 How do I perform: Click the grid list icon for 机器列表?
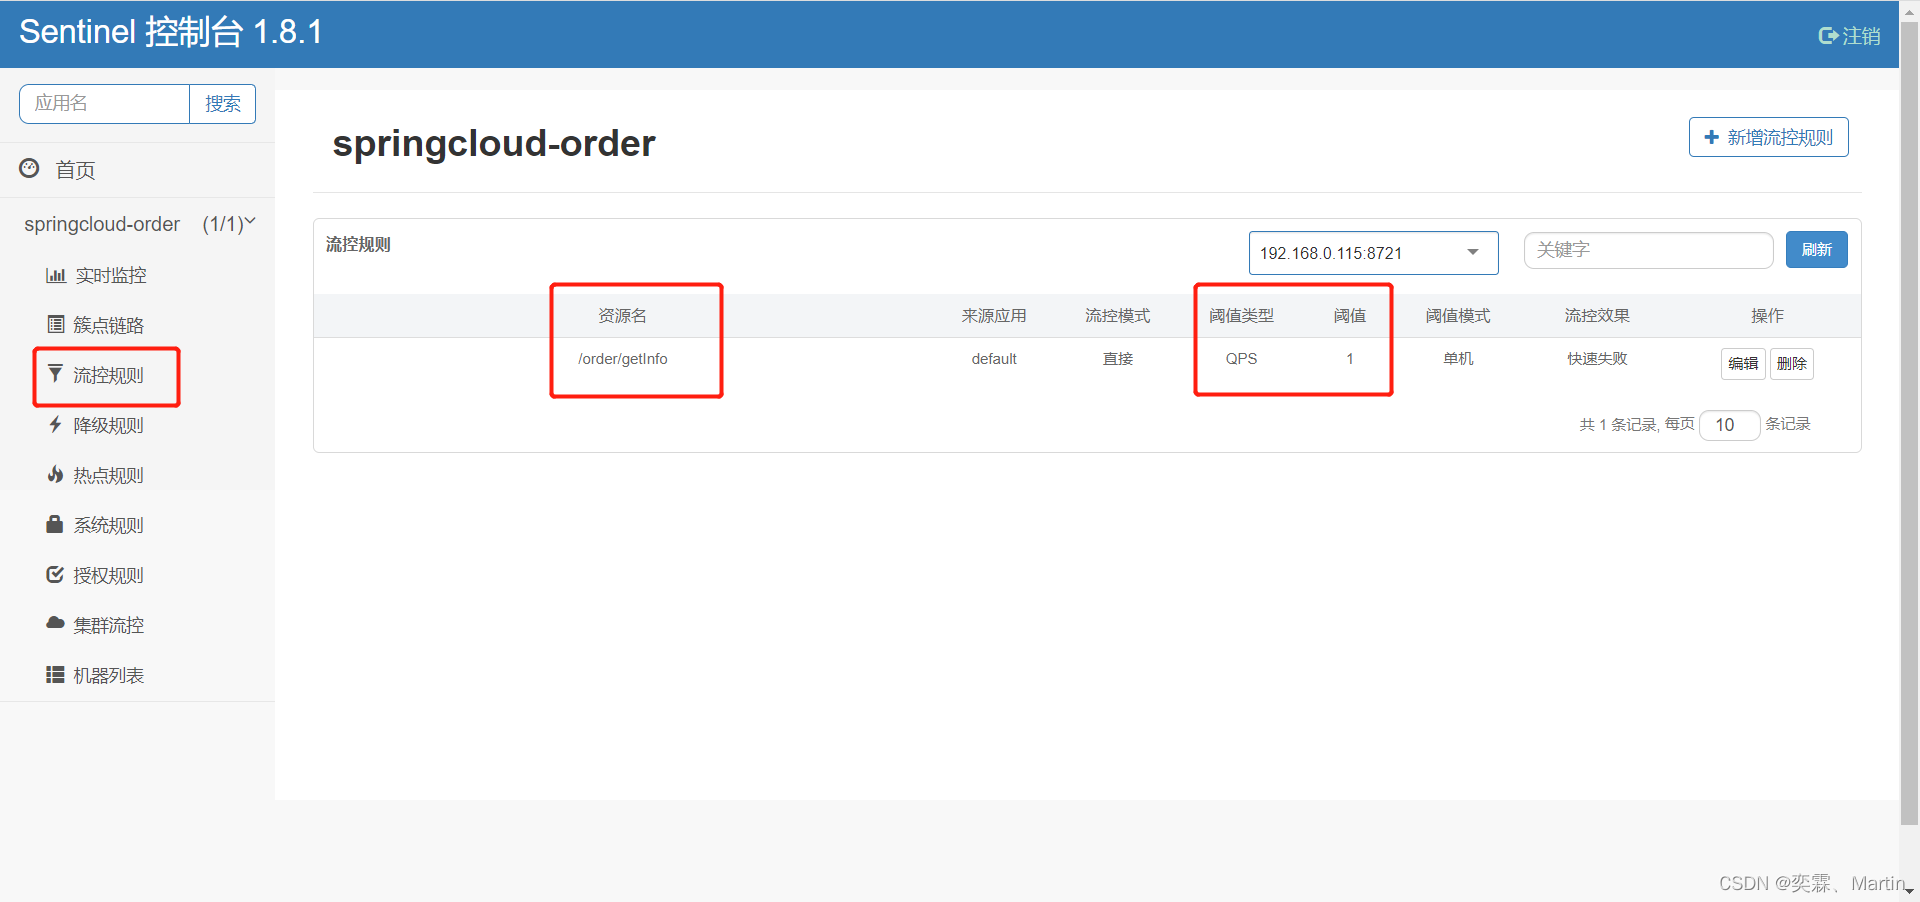[56, 675]
